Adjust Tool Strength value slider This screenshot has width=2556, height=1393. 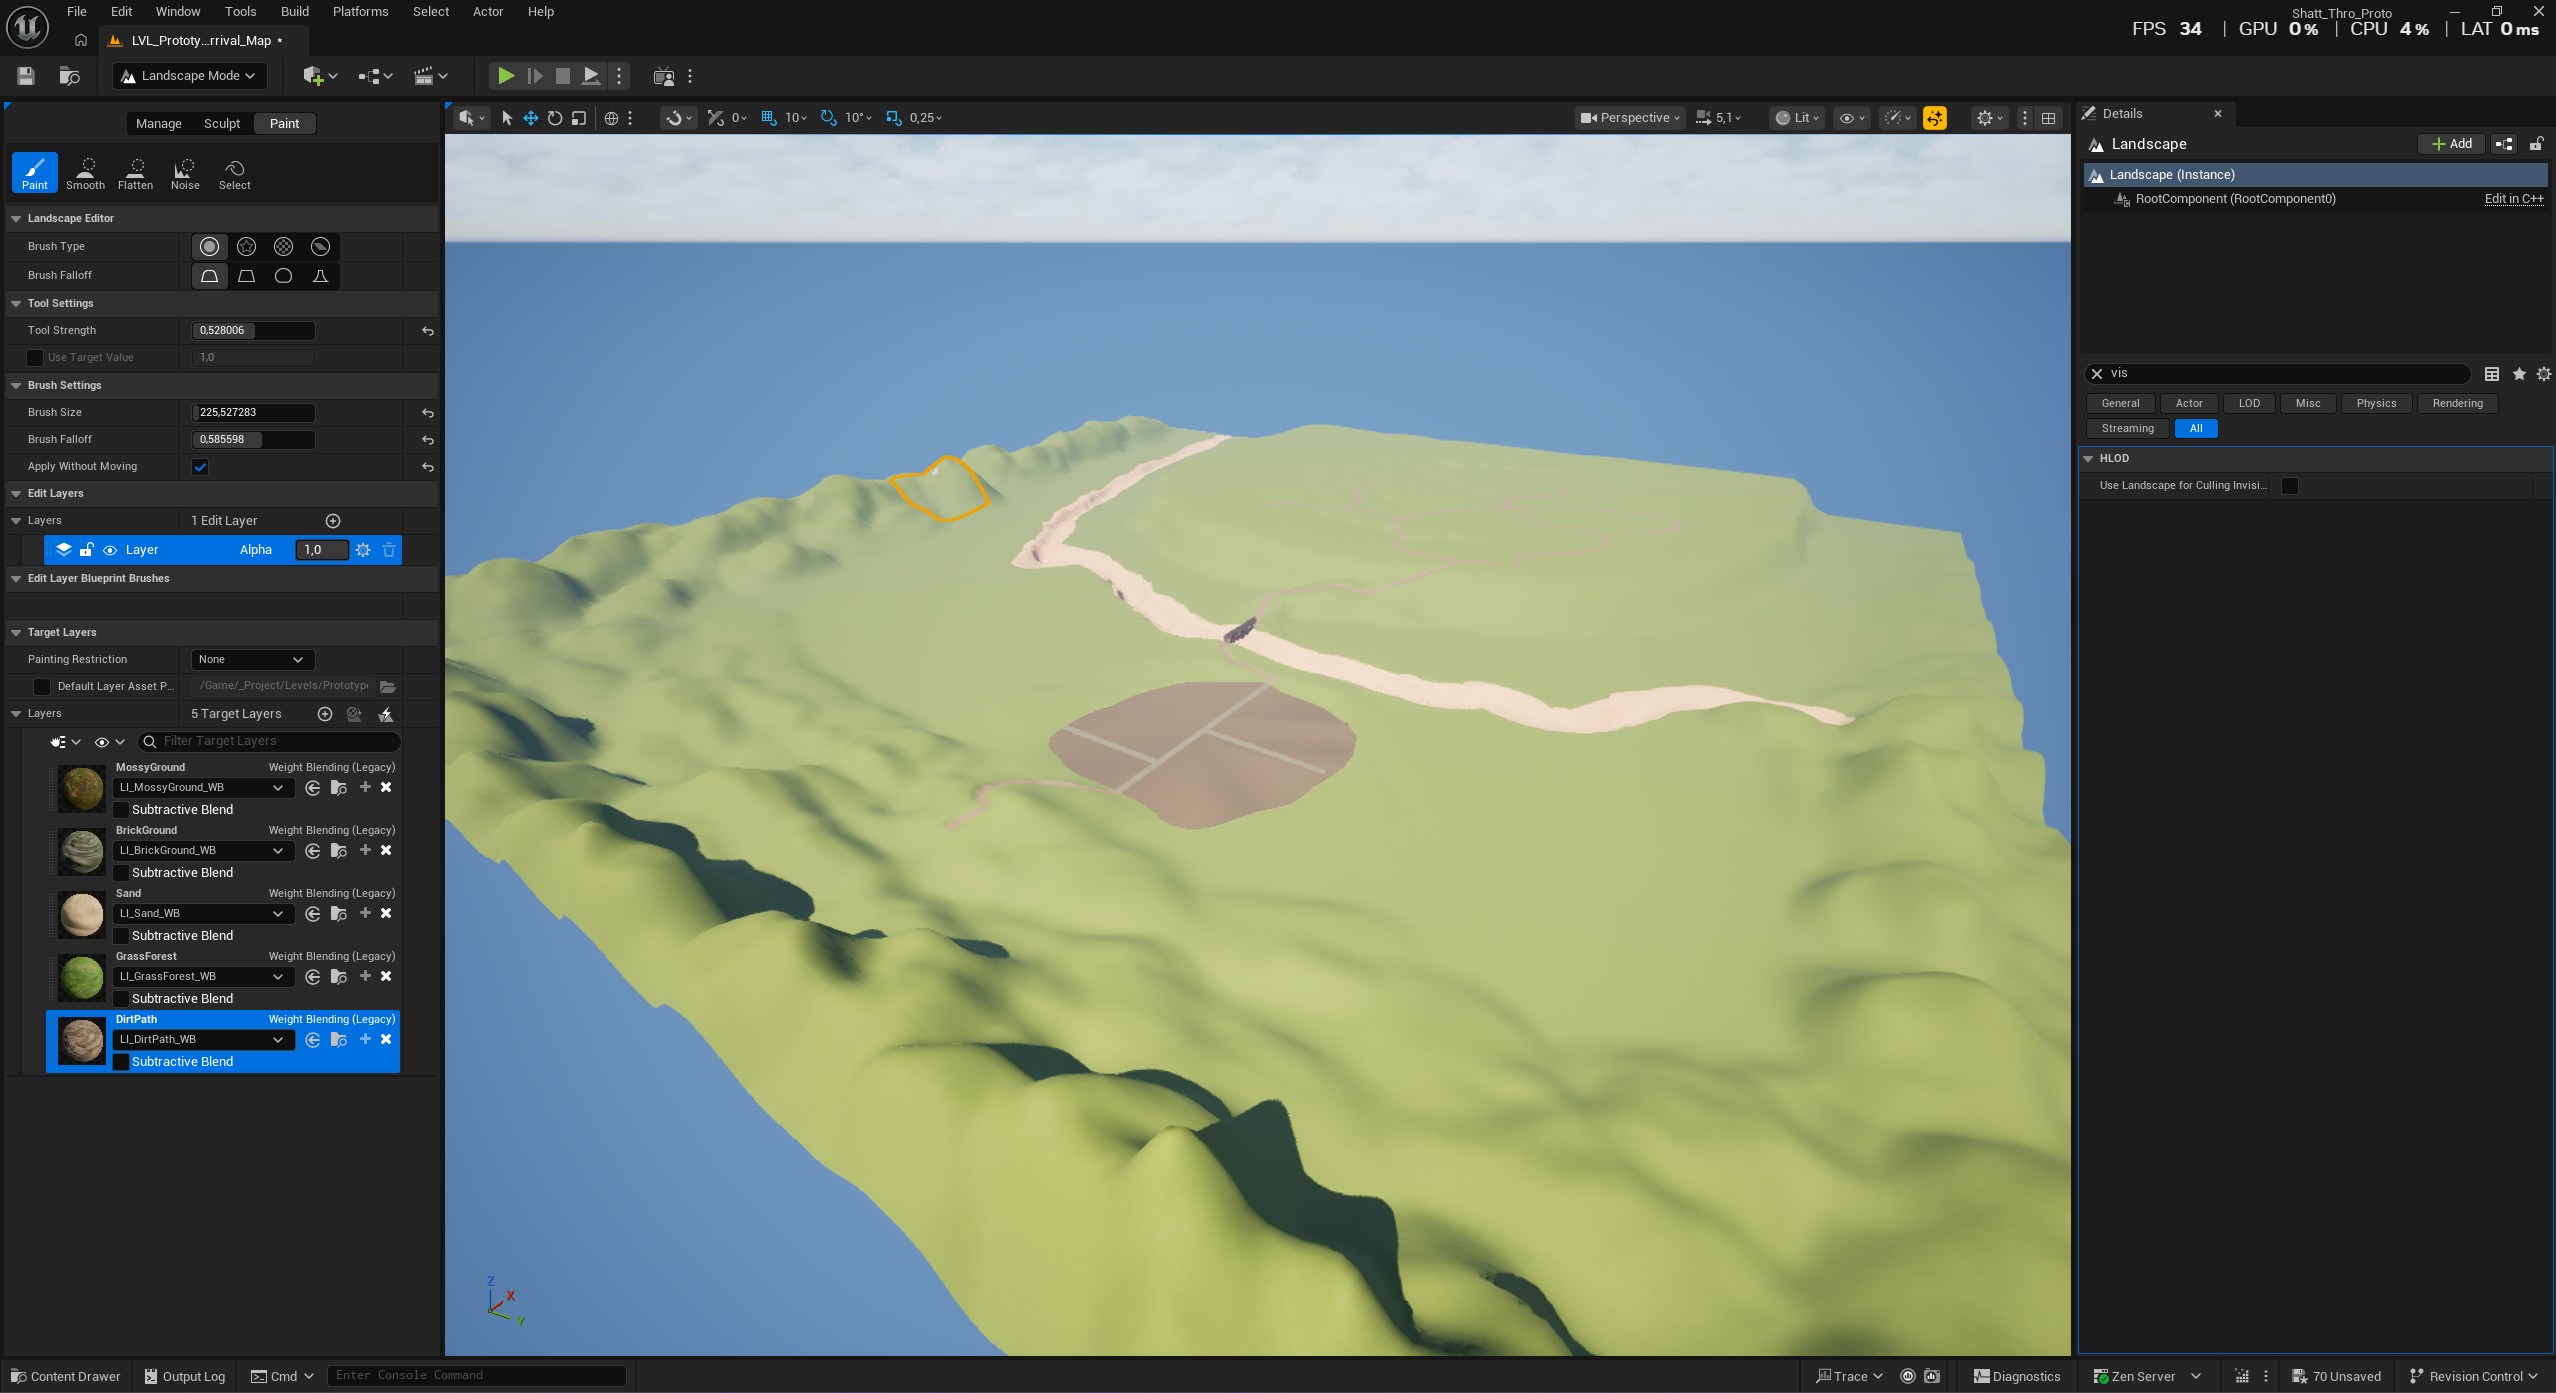click(253, 331)
